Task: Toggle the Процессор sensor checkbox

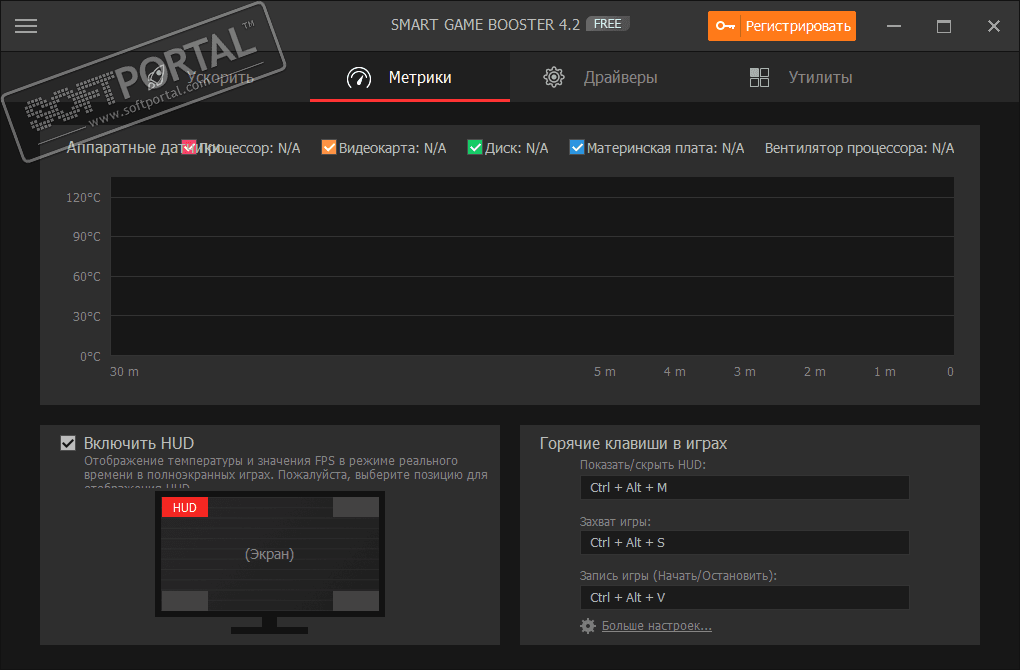Action: coord(189,148)
